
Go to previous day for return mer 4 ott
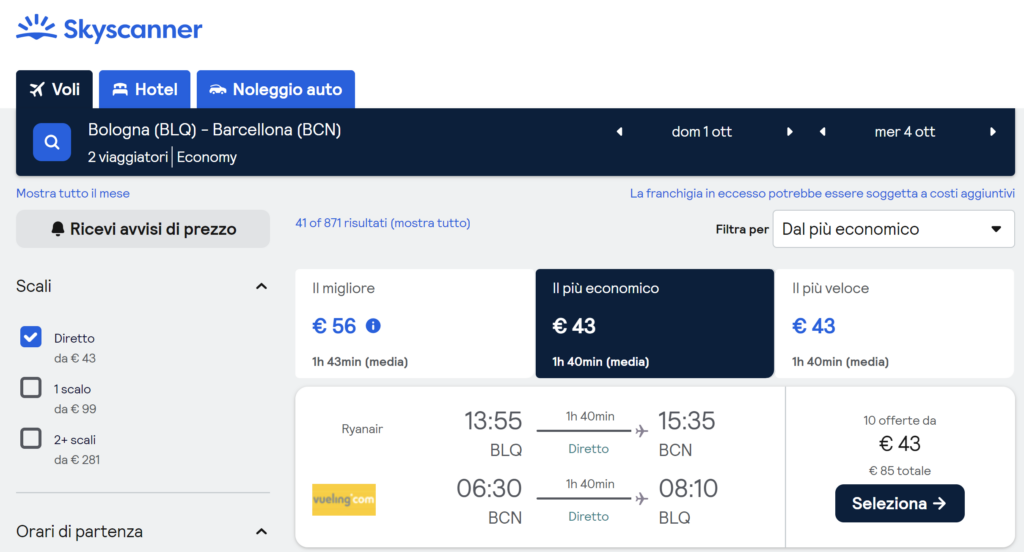click(823, 132)
